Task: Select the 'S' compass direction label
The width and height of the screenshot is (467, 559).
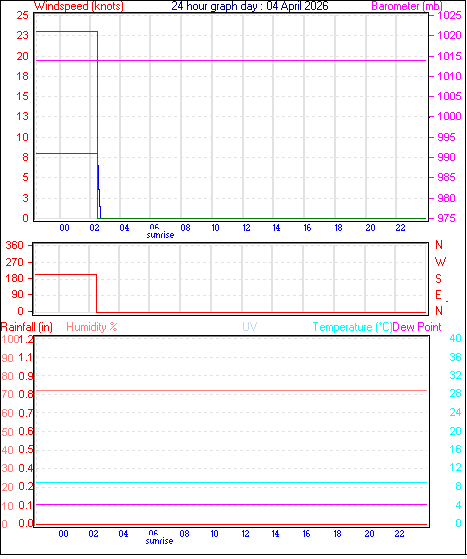Action: 438,278
